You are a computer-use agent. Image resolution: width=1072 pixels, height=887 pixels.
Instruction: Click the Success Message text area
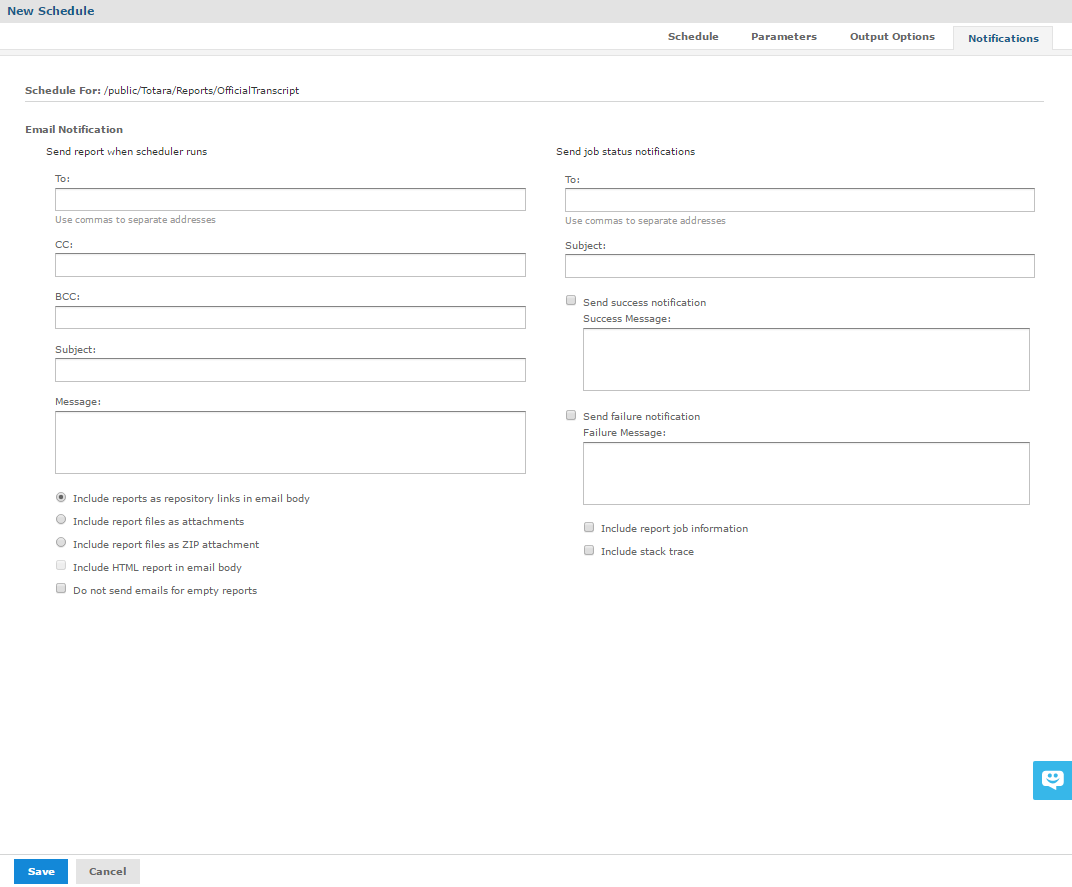pyautogui.click(x=806, y=359)
